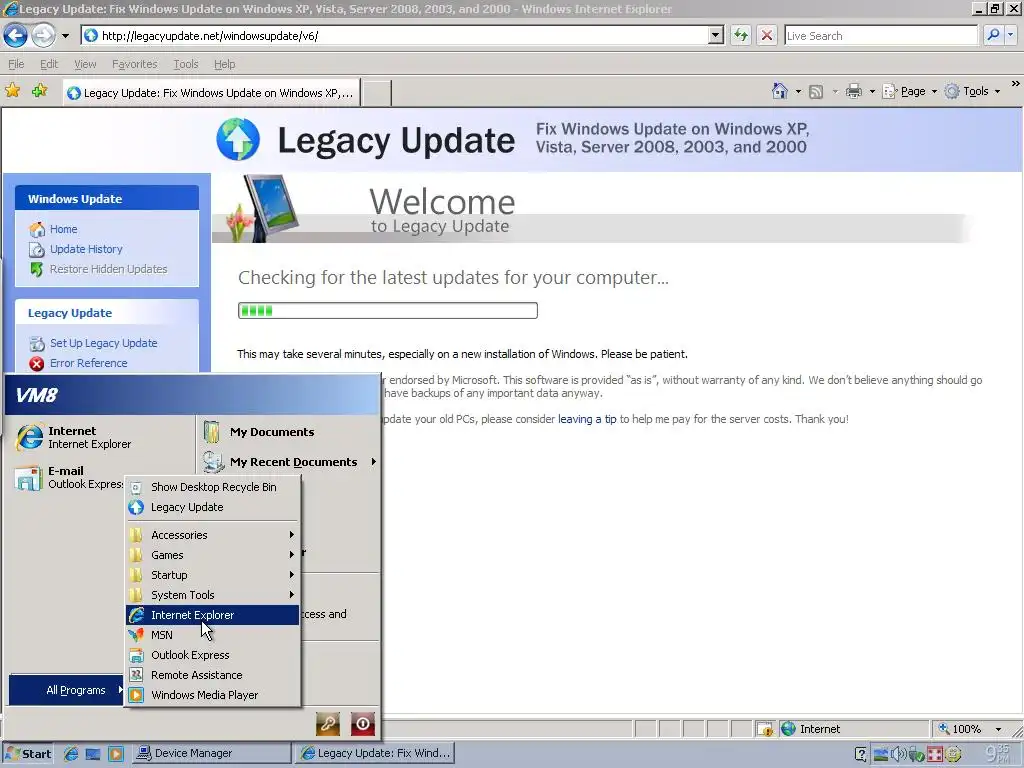The image size is (1024, 768).
Task: Launch MSN from programs list
Action: [213, 635]
